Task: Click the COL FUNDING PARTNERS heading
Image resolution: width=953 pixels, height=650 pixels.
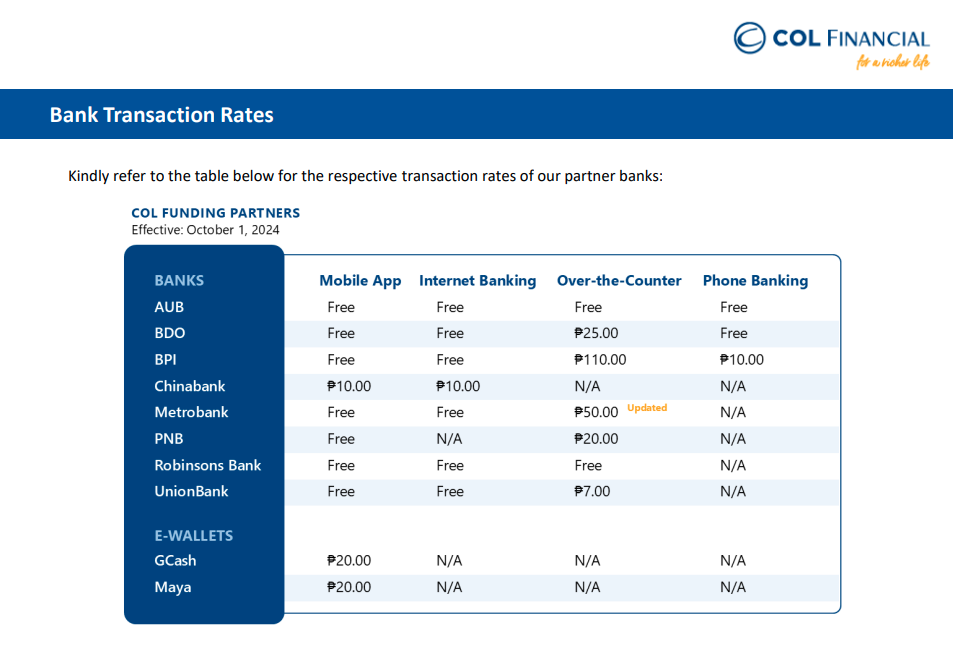Action: (215, 213)
